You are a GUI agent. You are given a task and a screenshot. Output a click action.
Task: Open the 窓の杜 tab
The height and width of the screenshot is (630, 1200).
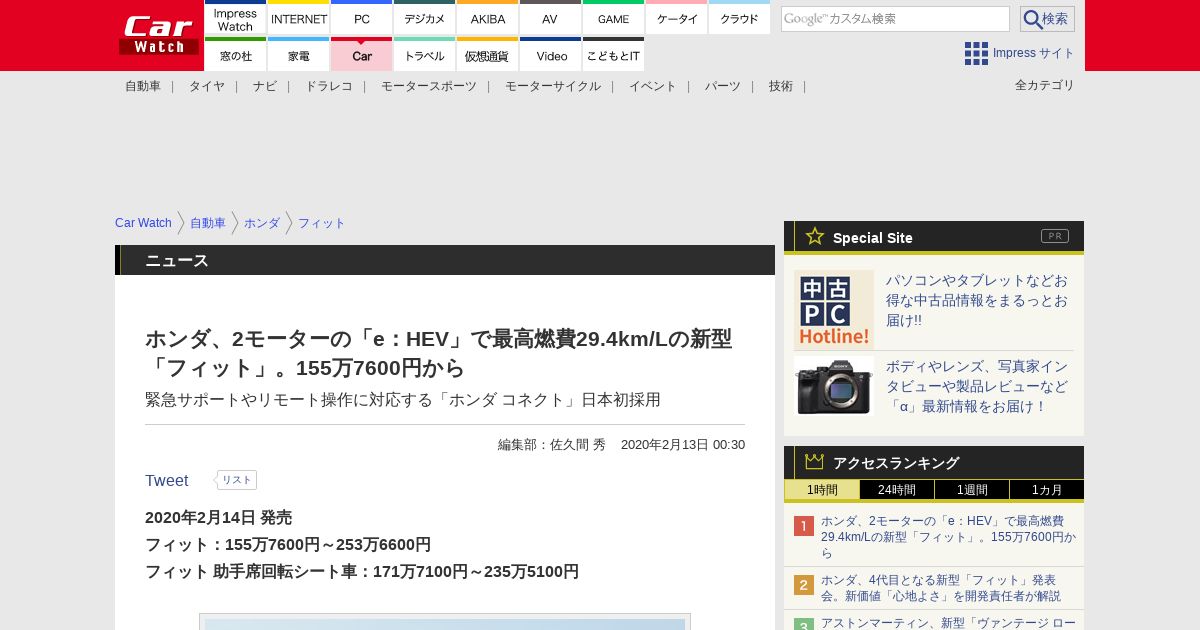235,55
